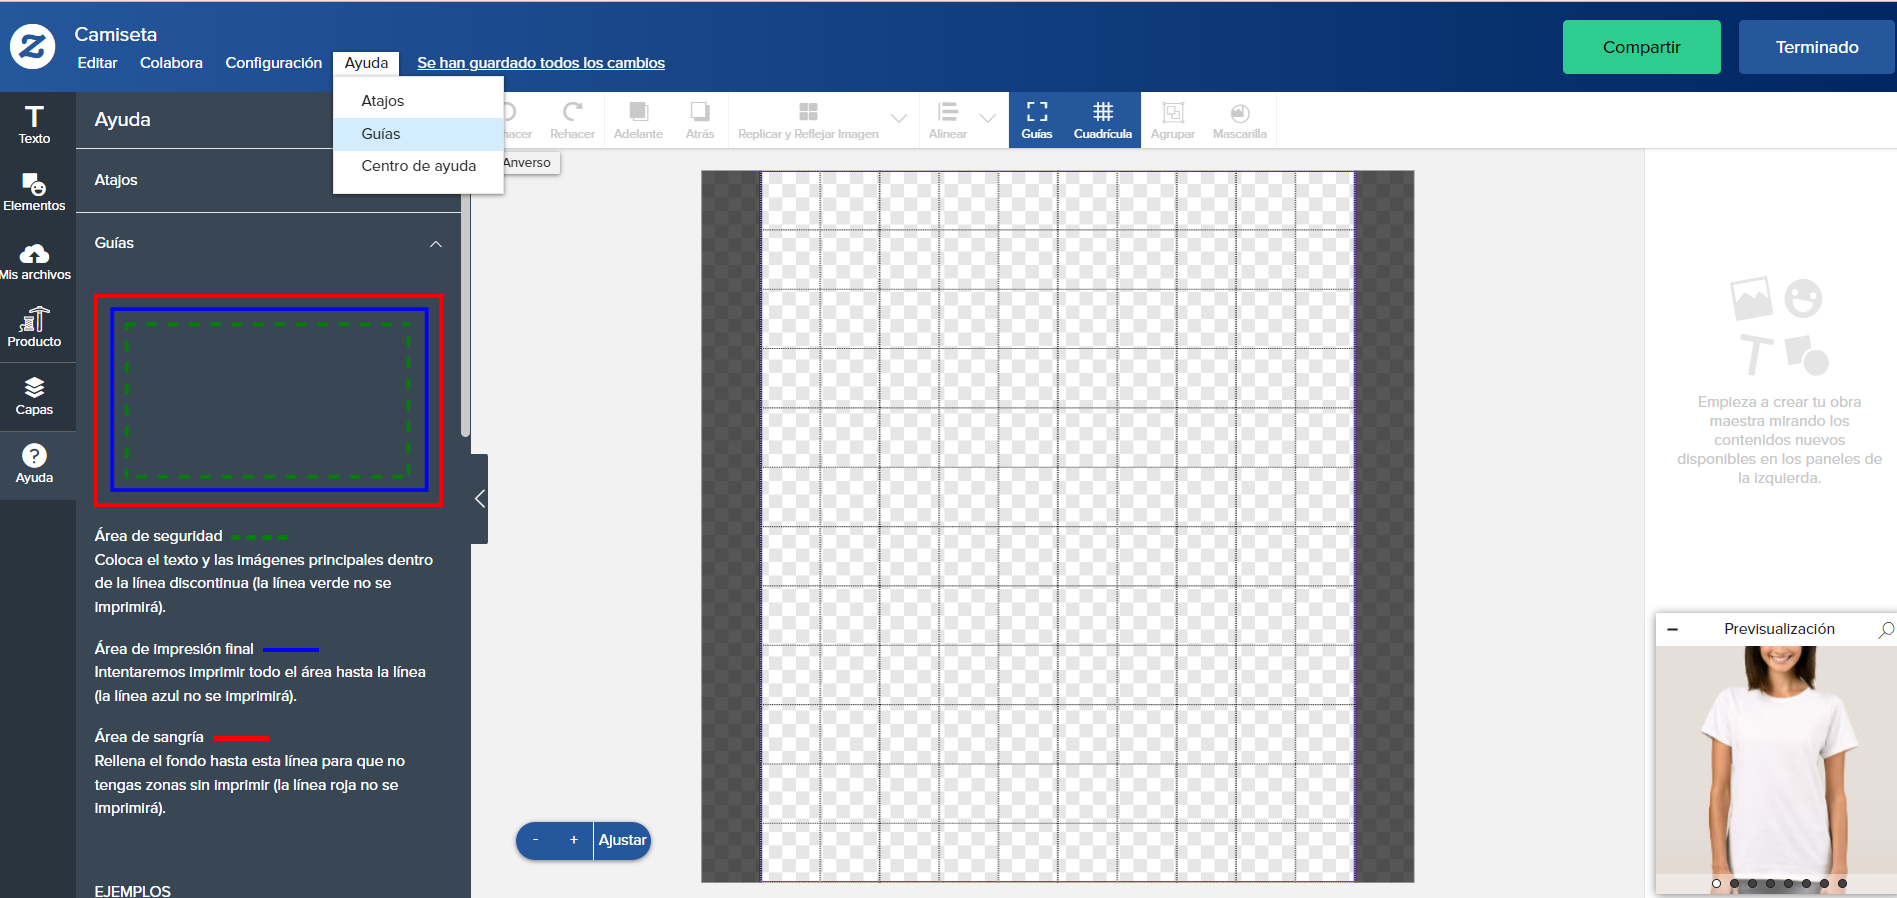
Task: Select first preview carousel dot
Action: click(x=1716, y=883)
